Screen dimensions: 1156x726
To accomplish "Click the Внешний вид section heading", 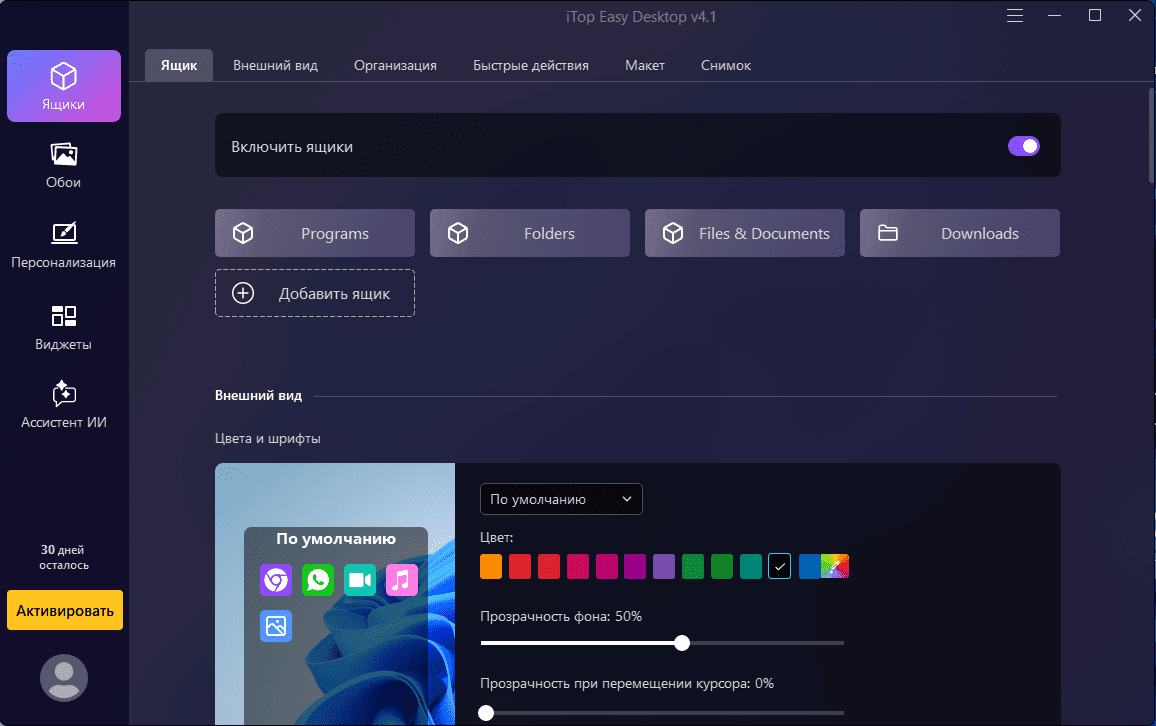I will point(258,396).
